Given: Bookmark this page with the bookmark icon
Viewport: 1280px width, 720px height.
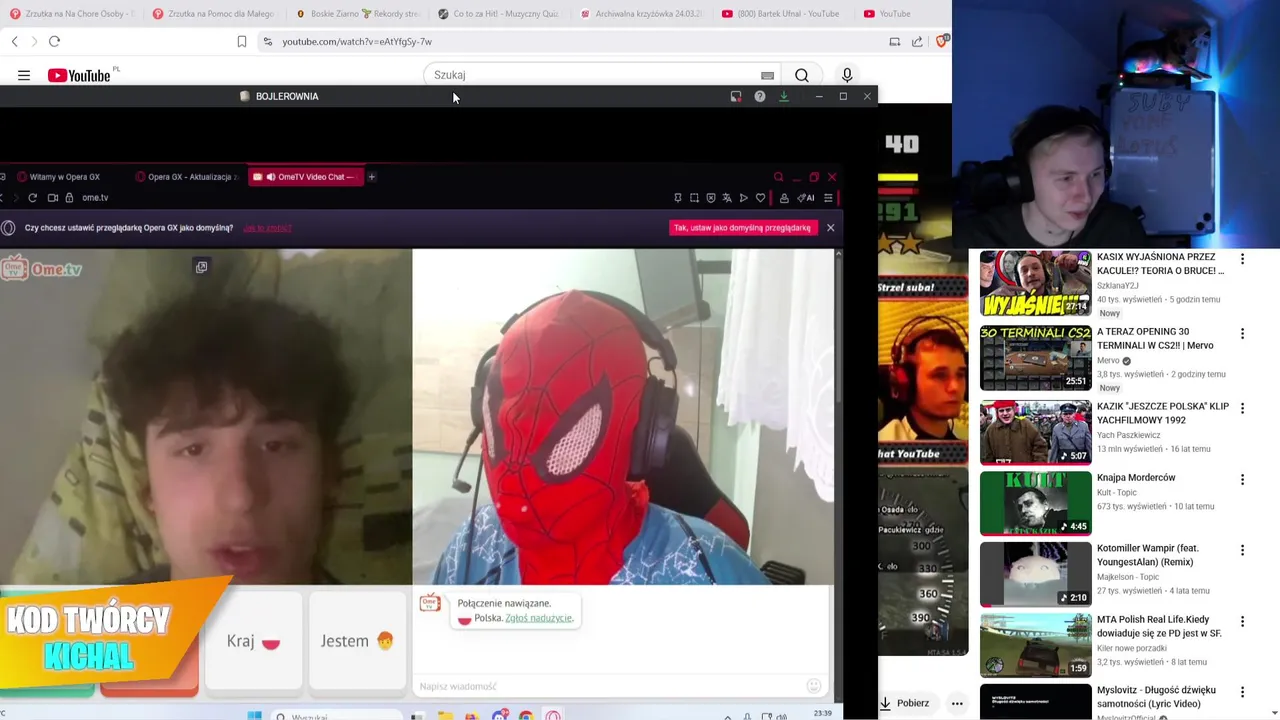Looking at the screenshot, I should click(x=241, y=41).
